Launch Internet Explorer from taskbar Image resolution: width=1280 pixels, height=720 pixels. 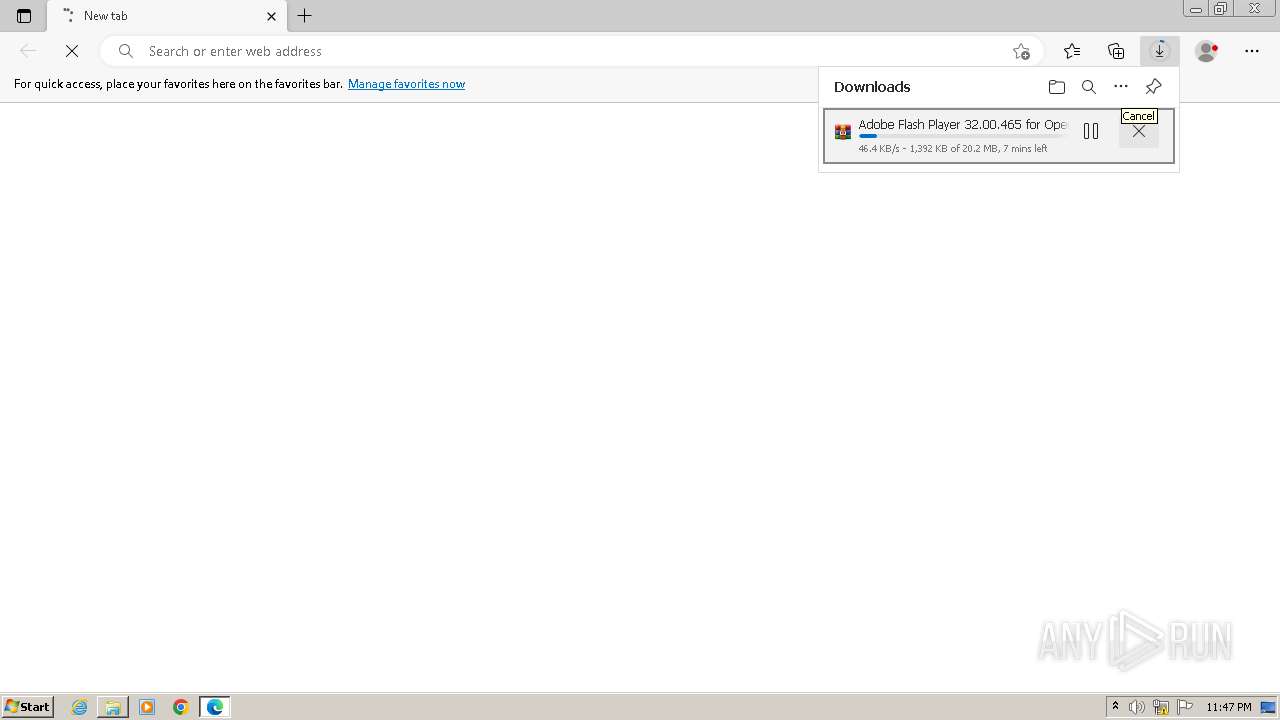point(79,707)
